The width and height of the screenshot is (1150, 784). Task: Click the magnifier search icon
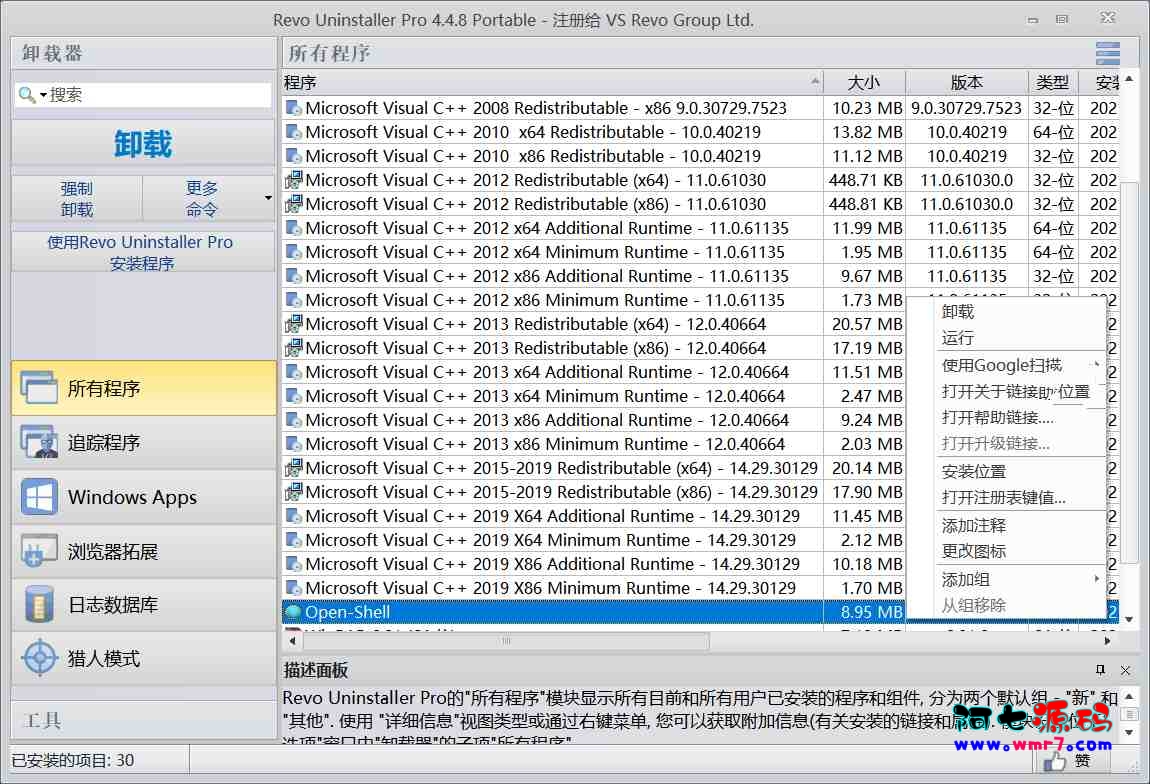tap(26, 95)
